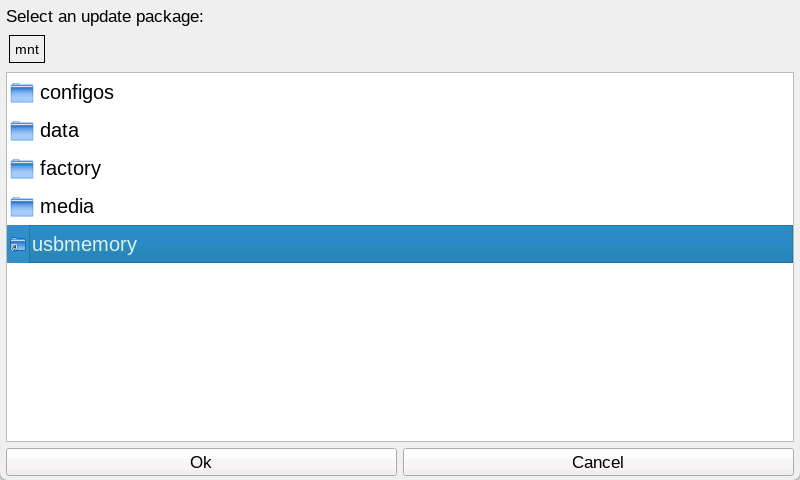
Task: Click the usbmemory name text
Action: click(84, 244)
